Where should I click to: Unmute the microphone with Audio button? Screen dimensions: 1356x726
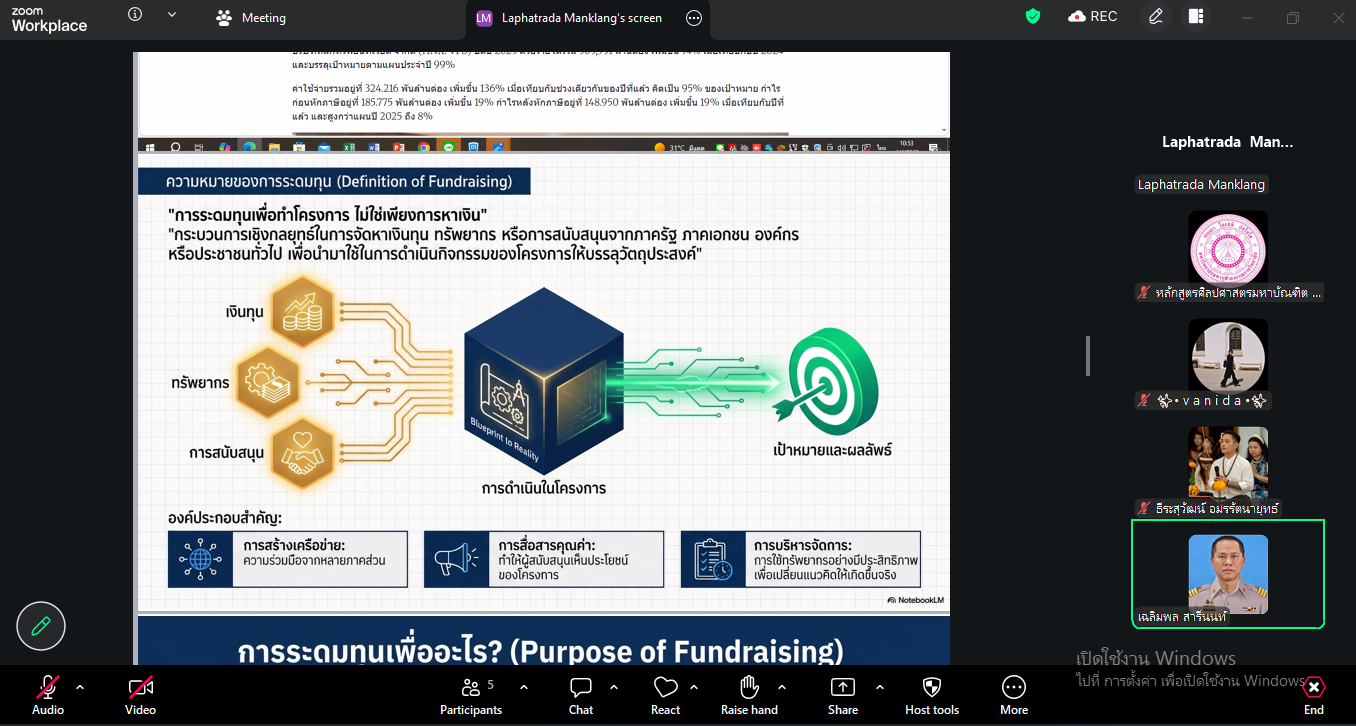(x=48, y=695)
